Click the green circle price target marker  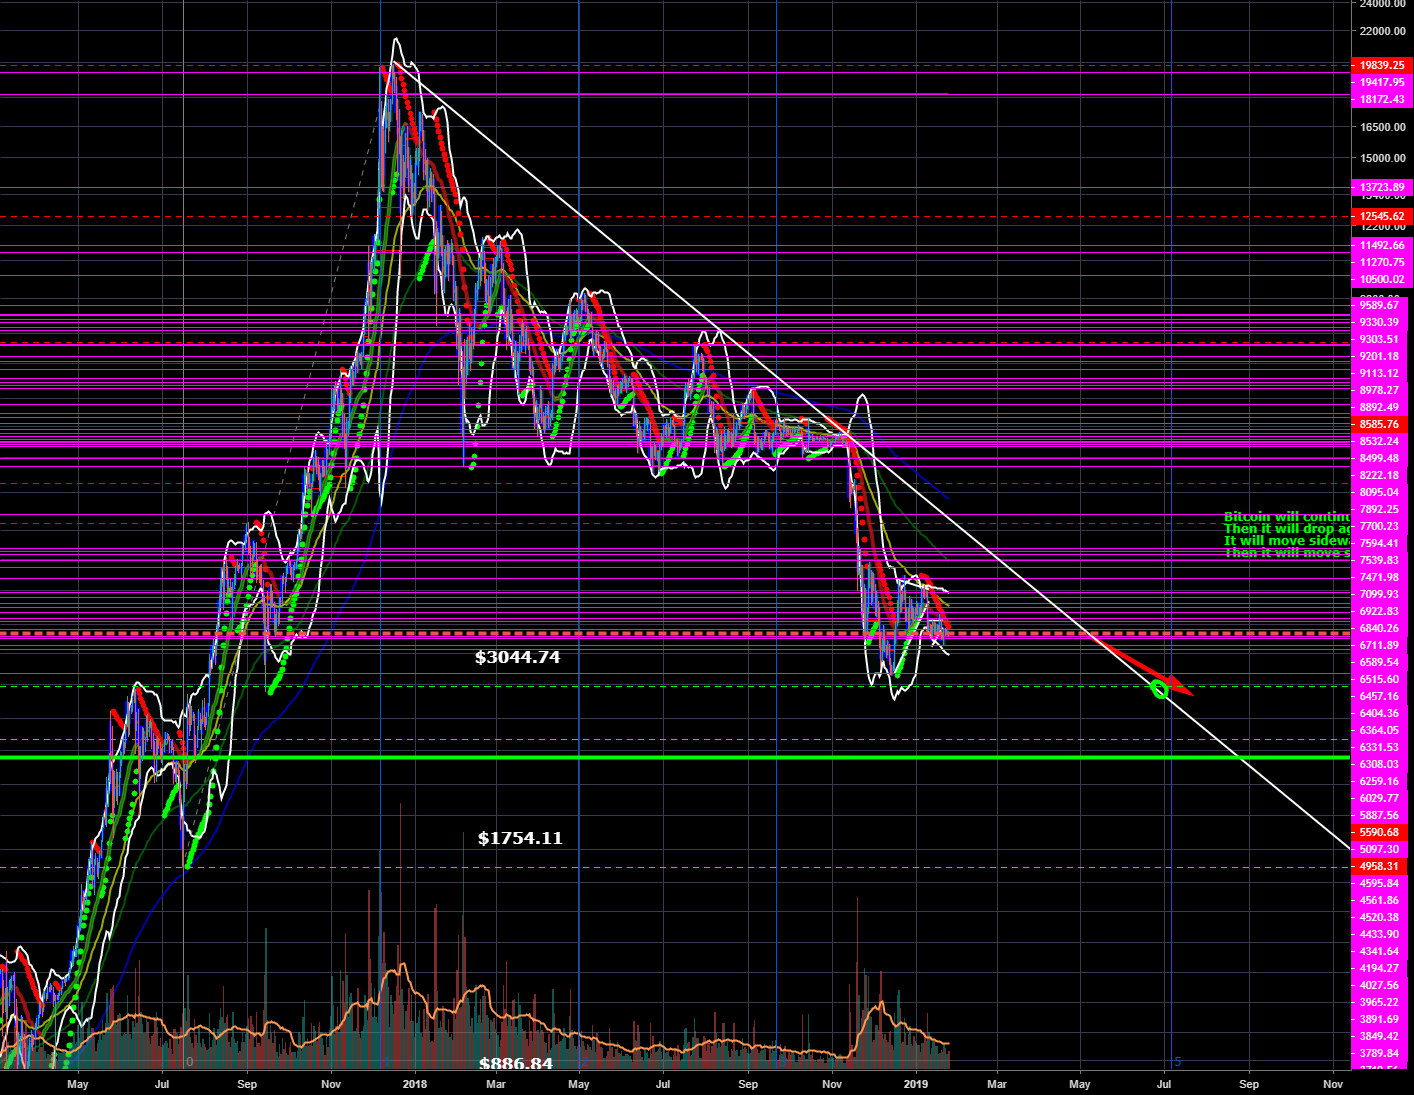[1160, 690]
